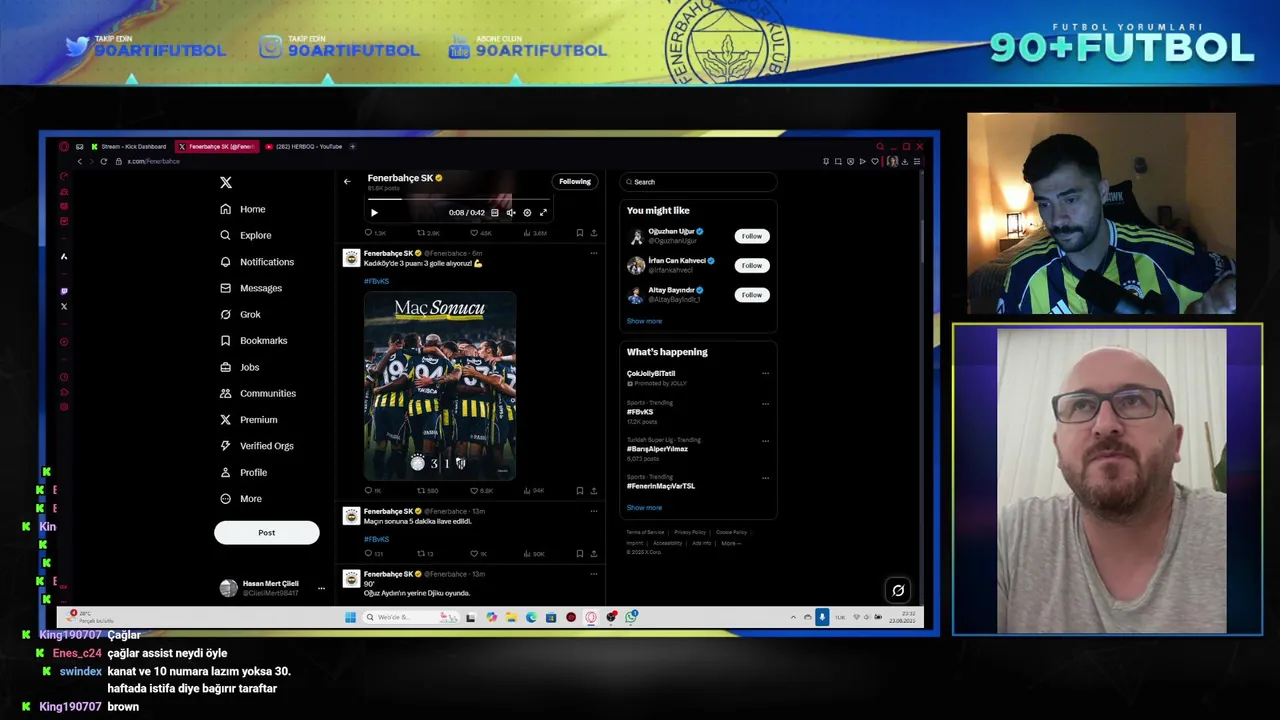1280x720 pixels.
Task: Open Notifications in X sidebar
Action: 257,262
